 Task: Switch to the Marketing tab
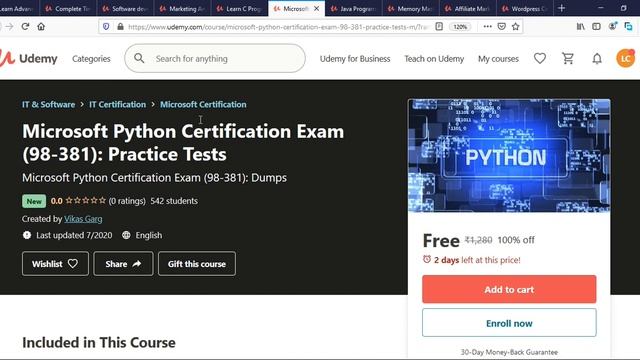point(182,8)
